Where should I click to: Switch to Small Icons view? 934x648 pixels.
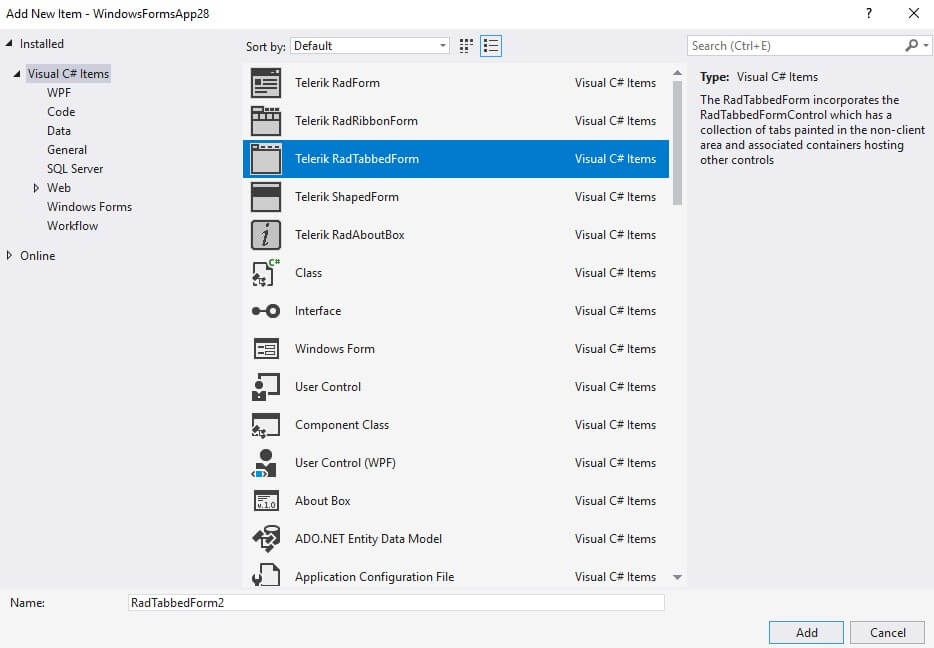[490, 45]
